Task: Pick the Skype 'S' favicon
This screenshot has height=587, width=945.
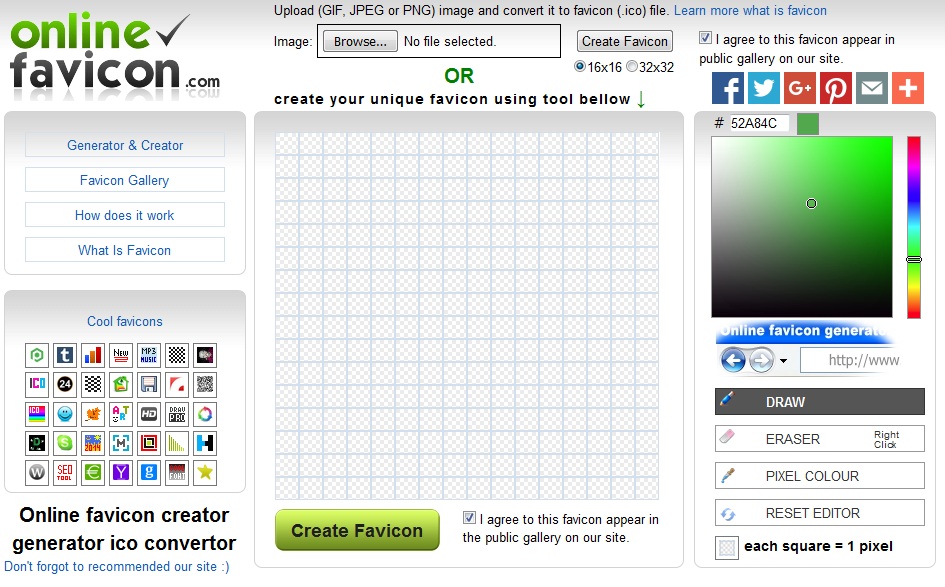Action: point(64,443)
